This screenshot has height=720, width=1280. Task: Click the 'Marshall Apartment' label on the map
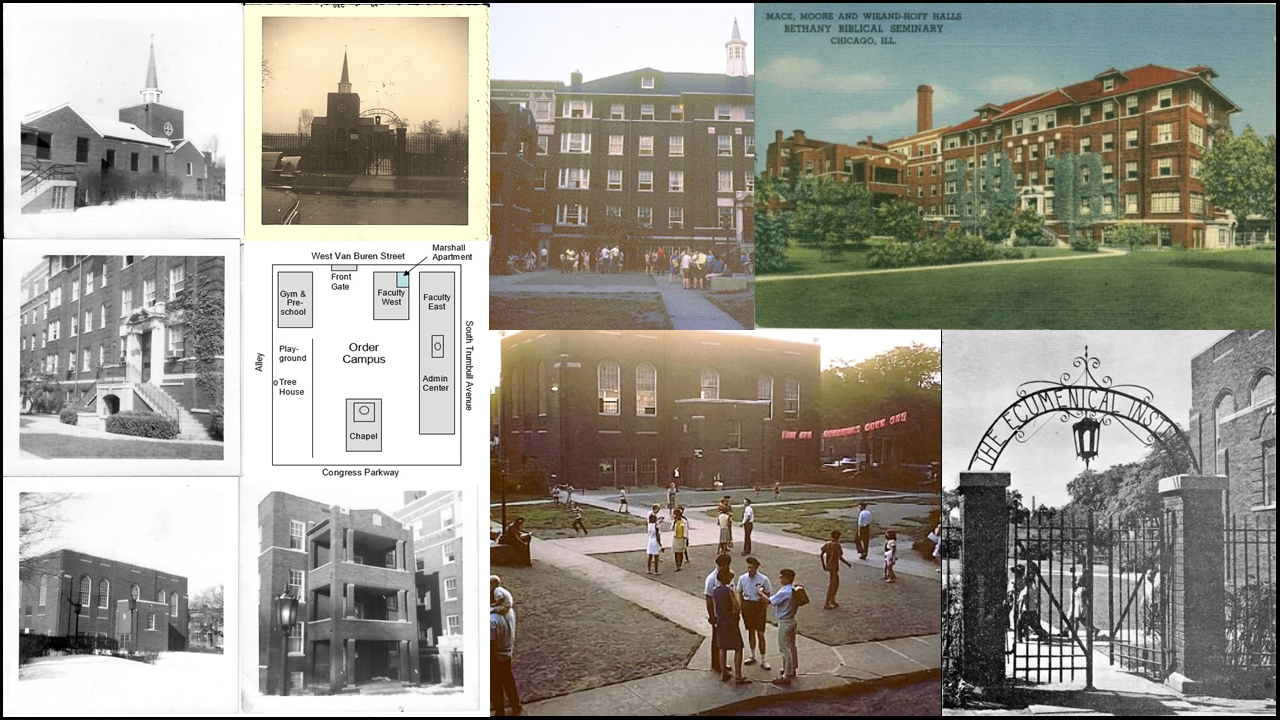pyautogui.click(x=451, y=252)
